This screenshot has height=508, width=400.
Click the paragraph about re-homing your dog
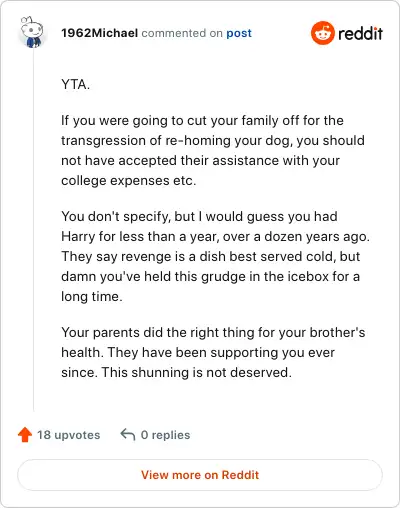click(213, 150)
